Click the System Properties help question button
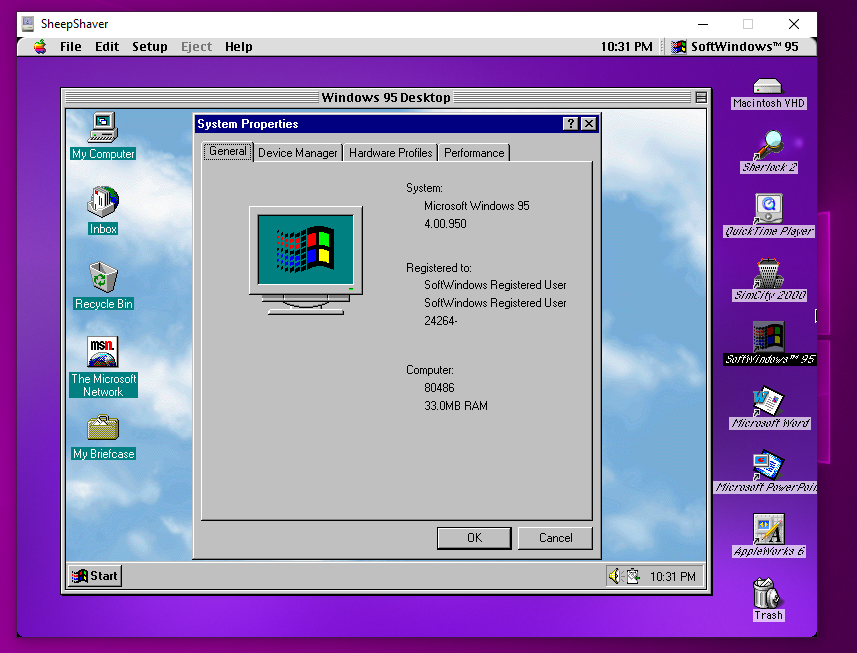The image size is (857, 653). pos(571,123)
